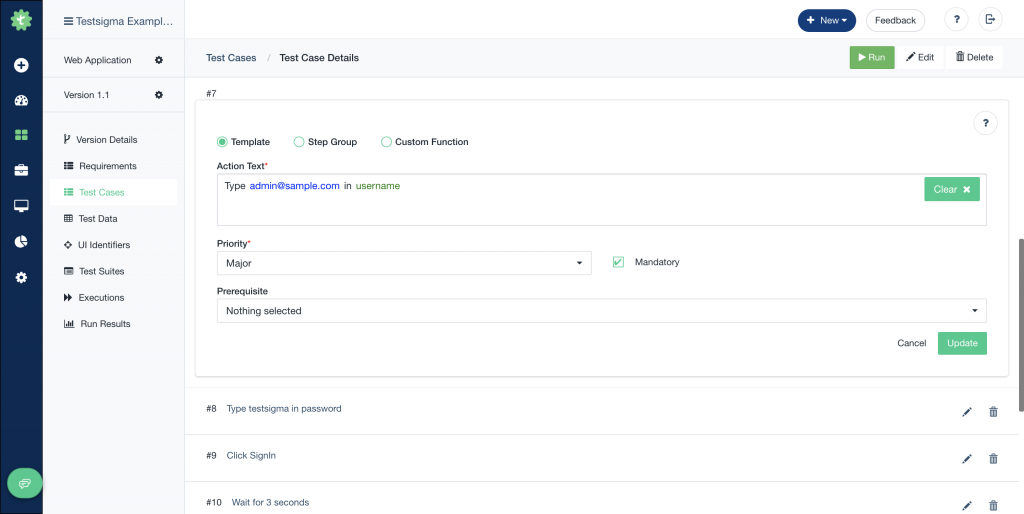Delete step #9 using trash icon
1024x514 pixels.
point(993,458)
